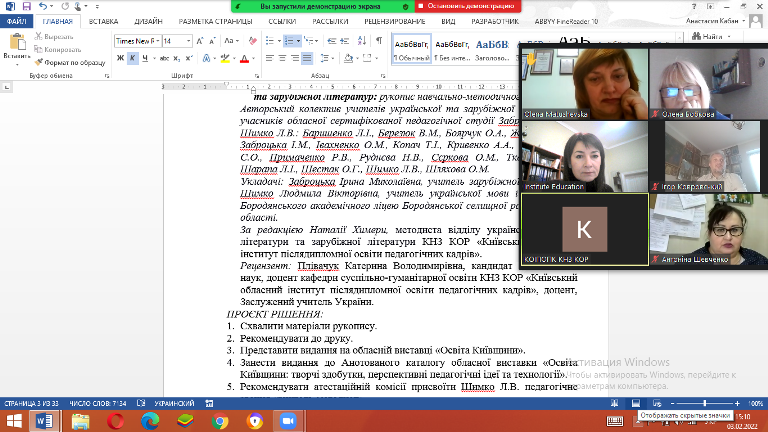Open the Shading paint bucket dropdown arrow

click(358, 58)
